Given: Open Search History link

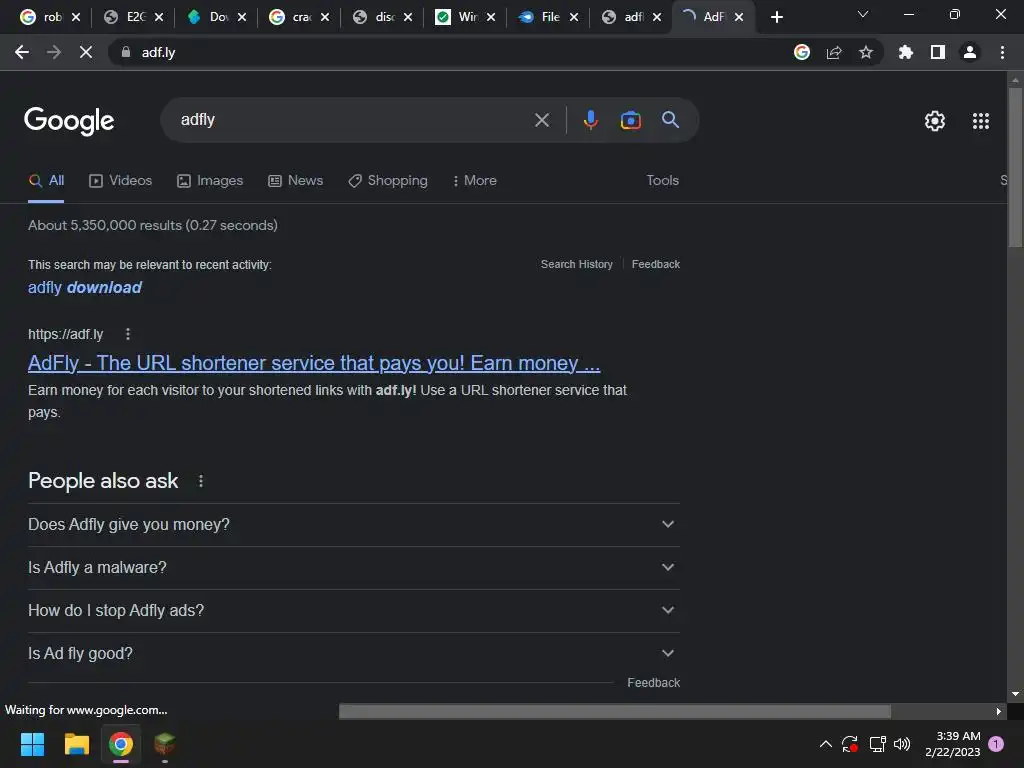Looking at the screenshot, I should point(577,264).
